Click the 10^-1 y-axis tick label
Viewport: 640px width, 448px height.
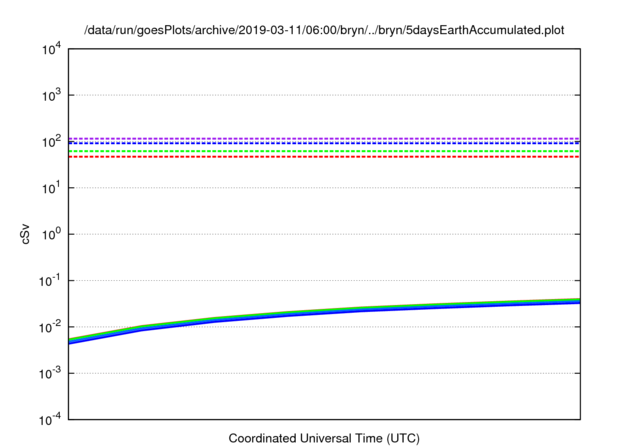[x=50, y=281]
